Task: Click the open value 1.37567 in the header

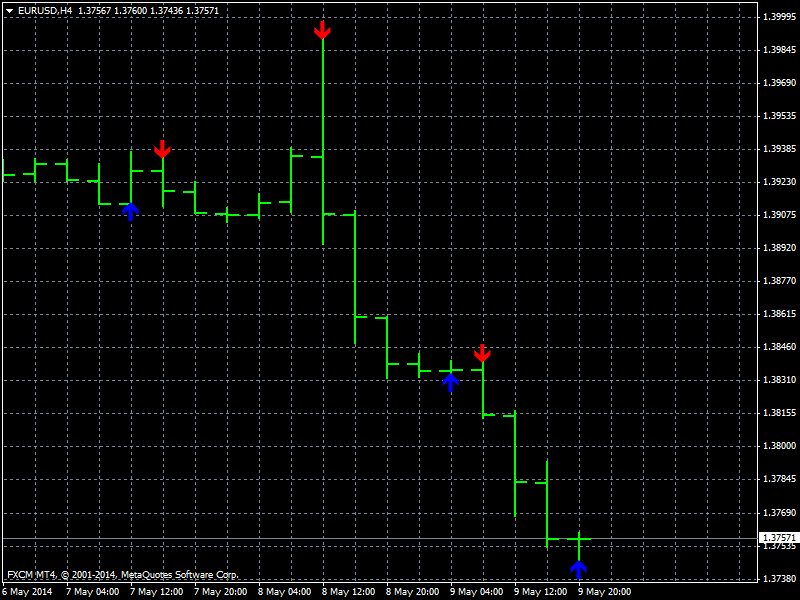Action: pyautogui.click(x=94, y=10)
